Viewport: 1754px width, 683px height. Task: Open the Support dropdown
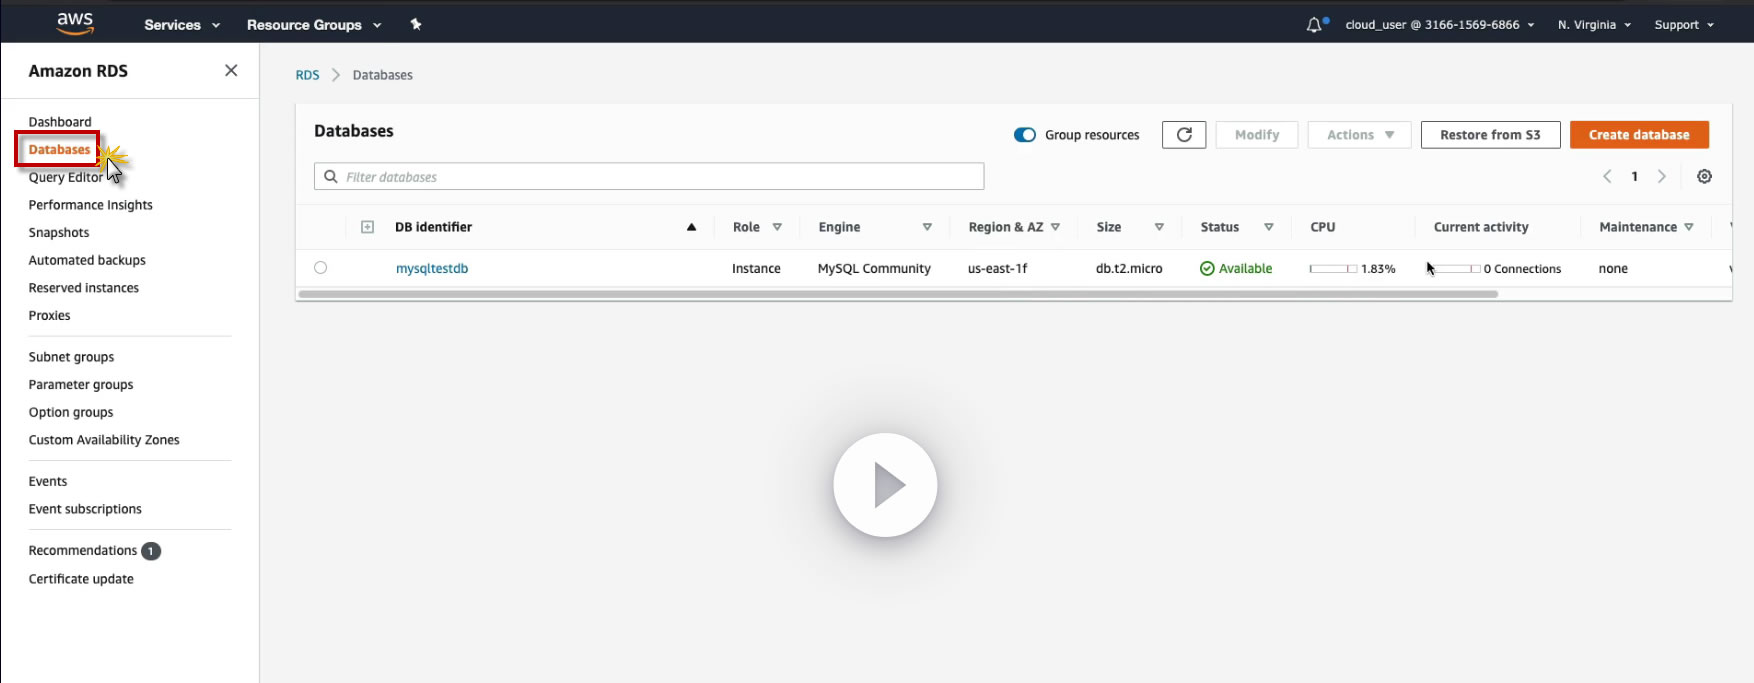click(1684, 25)
